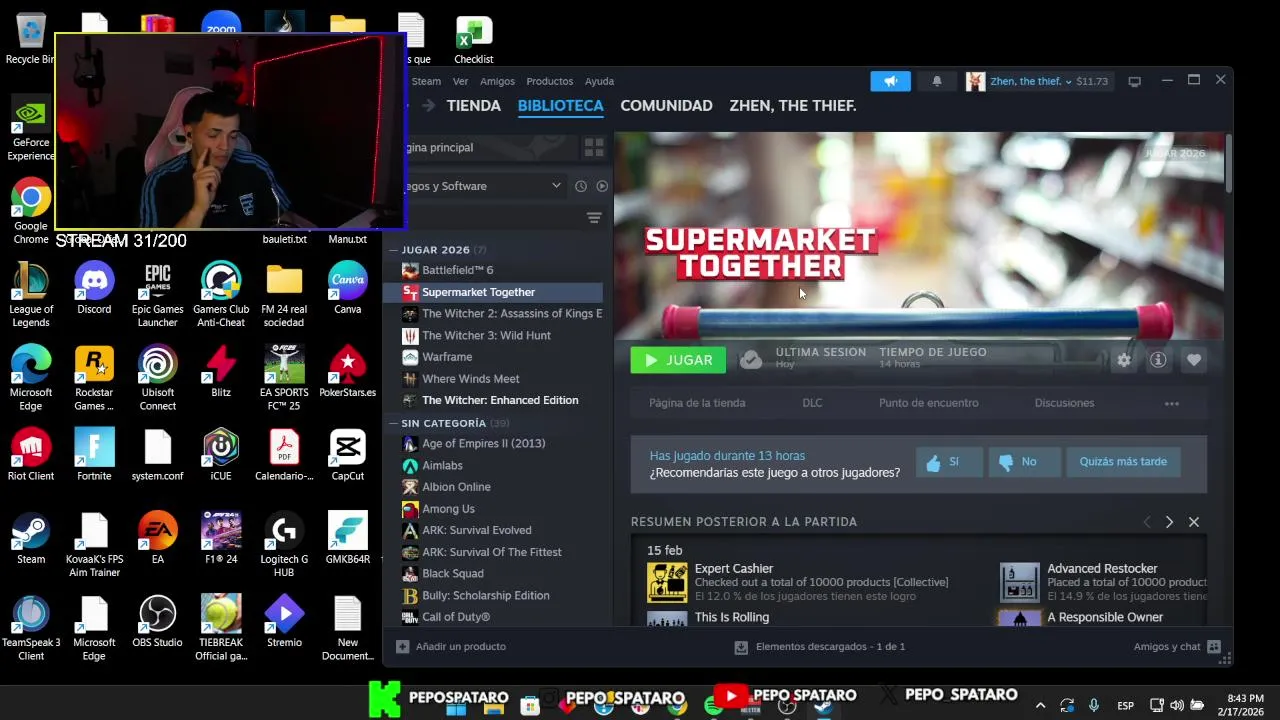
Task: Open Downloads manager icon at bottom
Action: [x=741, y=647]
